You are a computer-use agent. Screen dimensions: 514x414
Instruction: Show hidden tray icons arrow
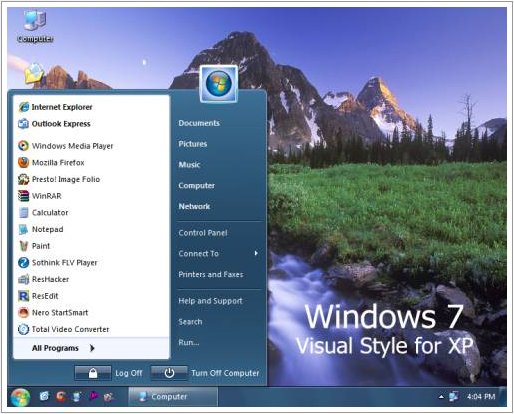tap(441, 397)
